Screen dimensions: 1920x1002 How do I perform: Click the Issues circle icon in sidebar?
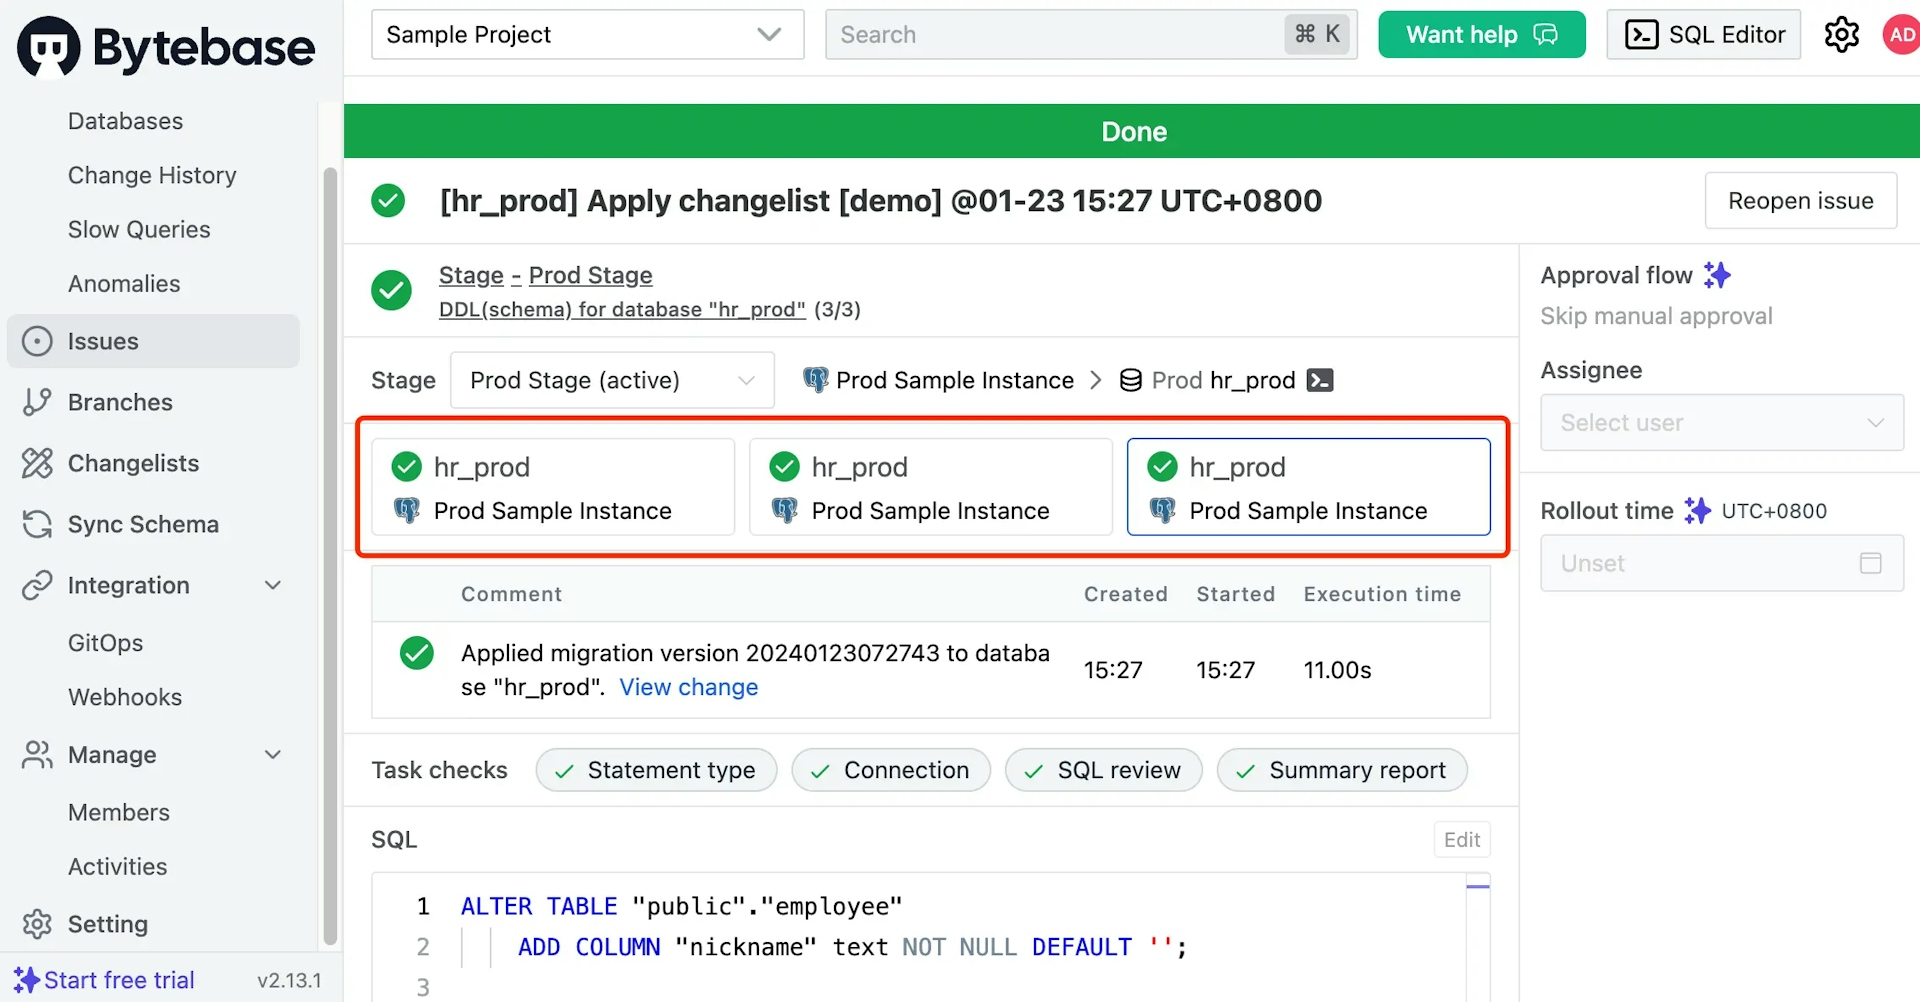(x=37, y=341)
